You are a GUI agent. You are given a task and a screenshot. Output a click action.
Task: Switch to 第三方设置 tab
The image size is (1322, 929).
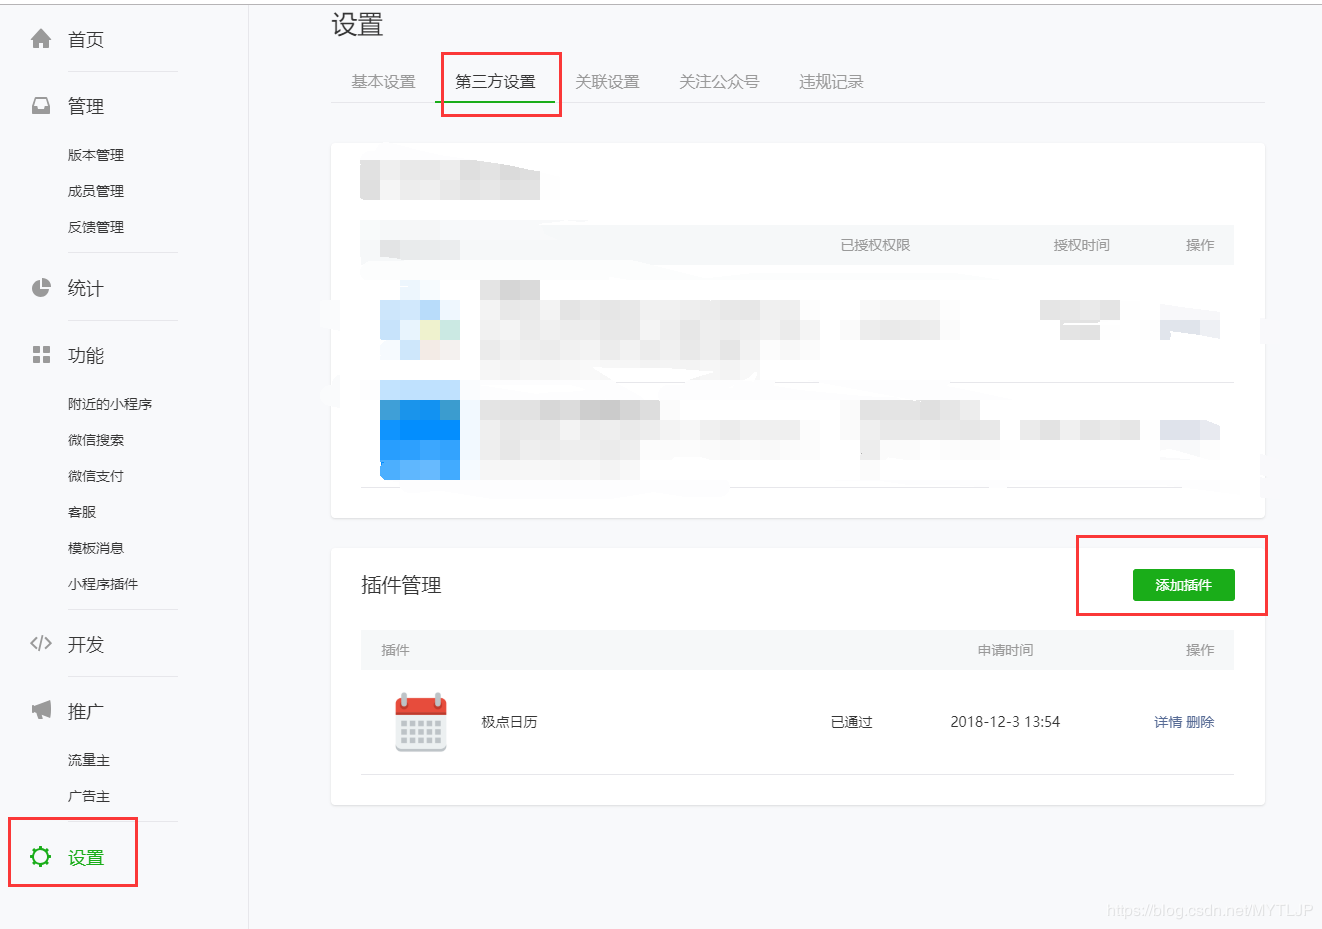(495, 82)
